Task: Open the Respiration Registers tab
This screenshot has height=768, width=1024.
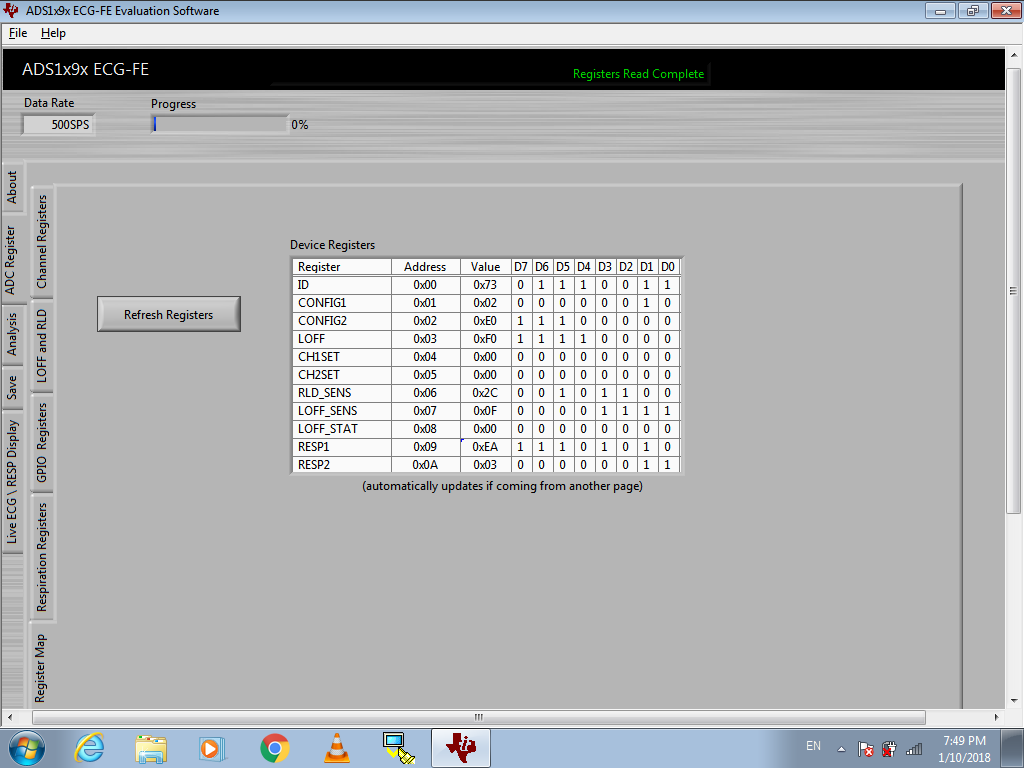Action: pyautogui.click(x=42, y=557)
